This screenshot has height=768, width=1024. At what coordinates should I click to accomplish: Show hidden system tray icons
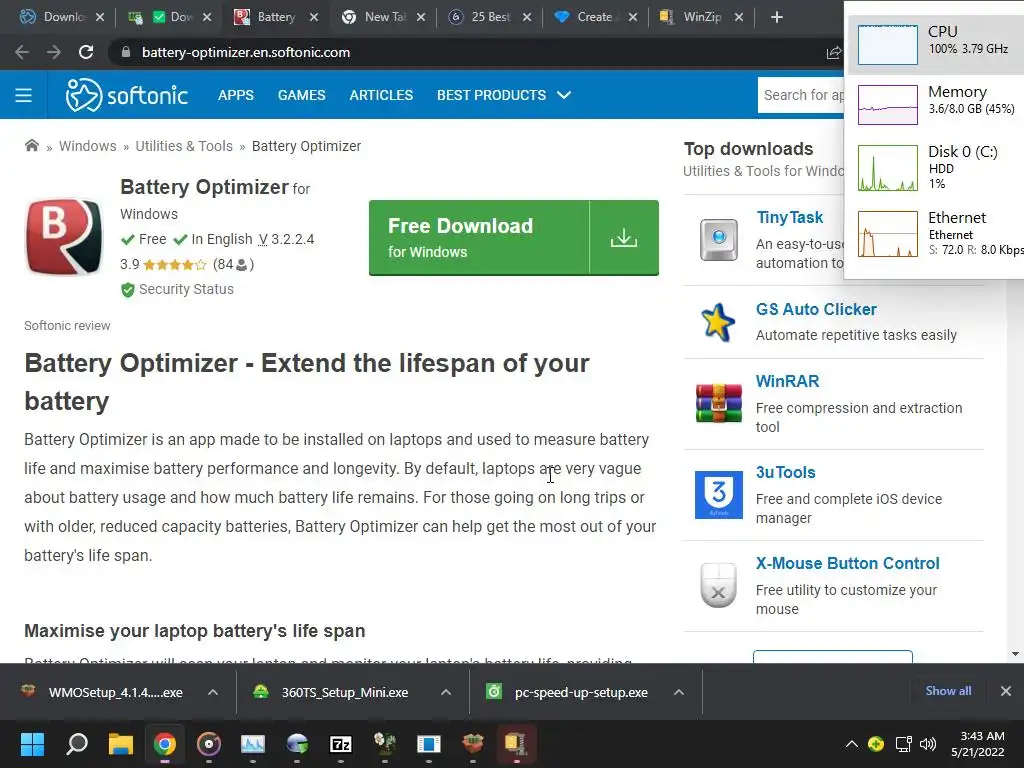[852, 744]
